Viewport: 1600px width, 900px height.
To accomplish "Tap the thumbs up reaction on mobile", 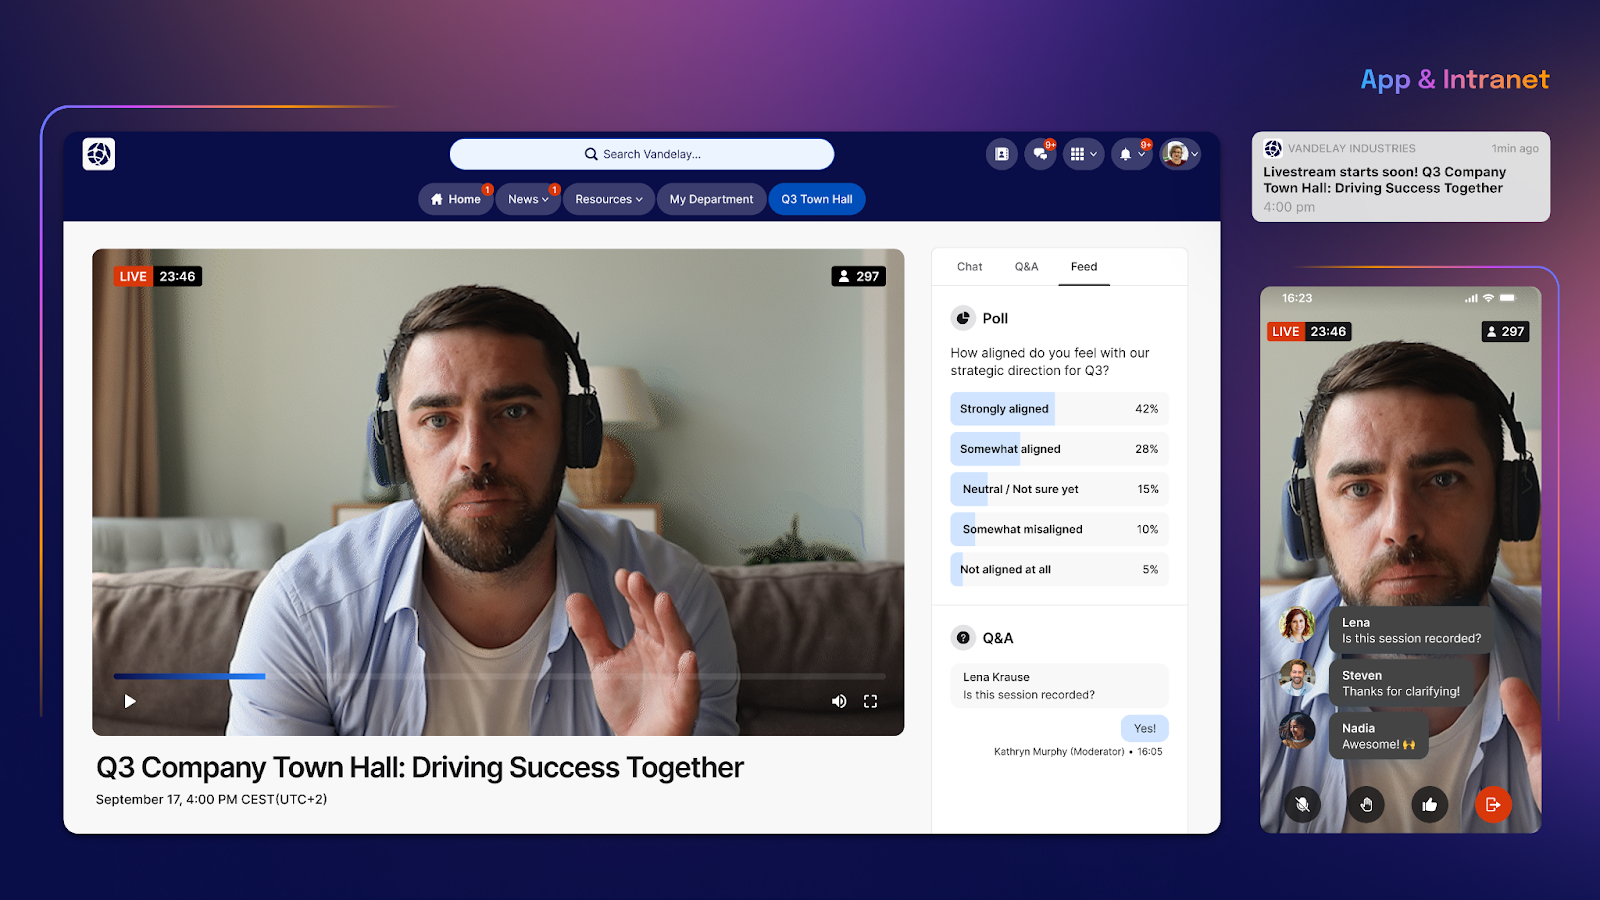I will [x=1429, y=804].
